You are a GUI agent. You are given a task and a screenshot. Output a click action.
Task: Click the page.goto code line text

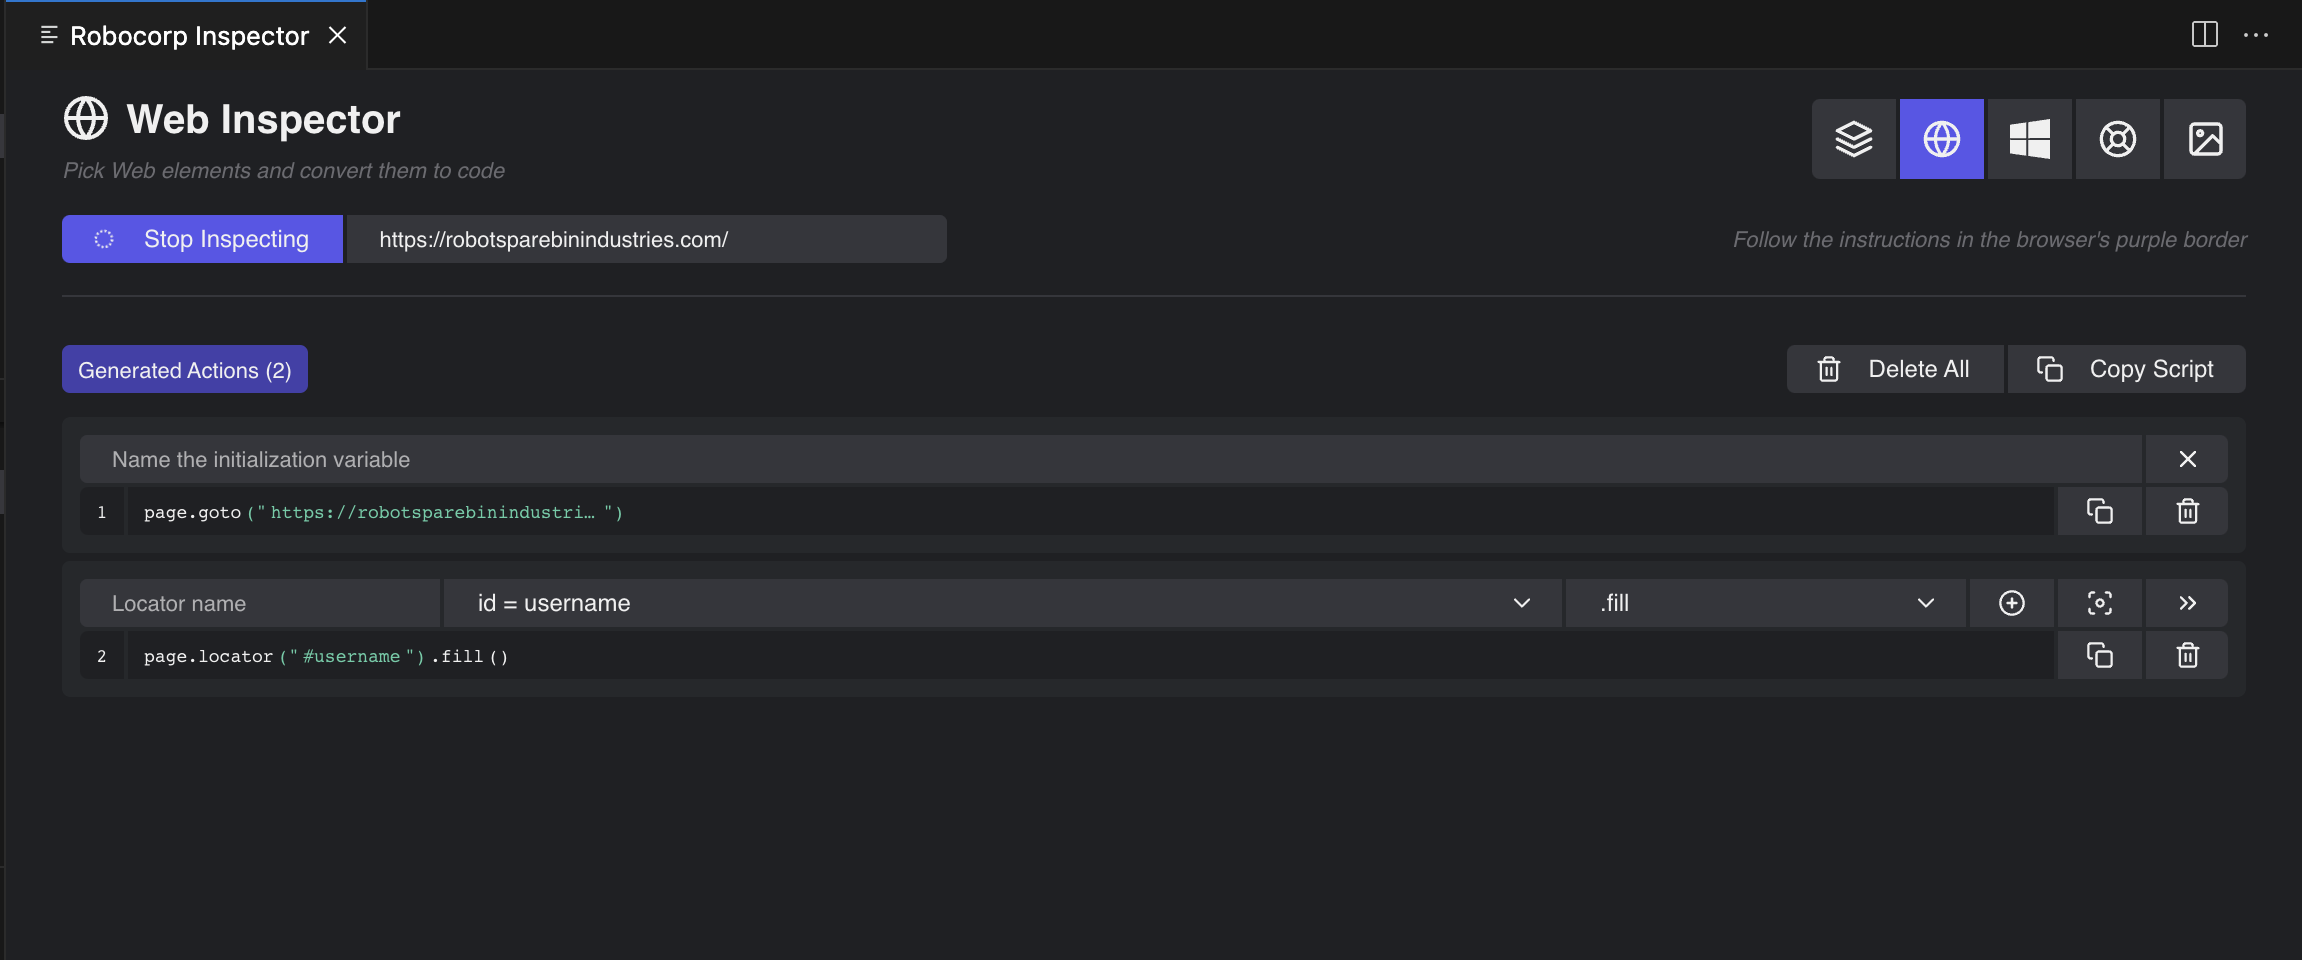click(x=383, y=512)
